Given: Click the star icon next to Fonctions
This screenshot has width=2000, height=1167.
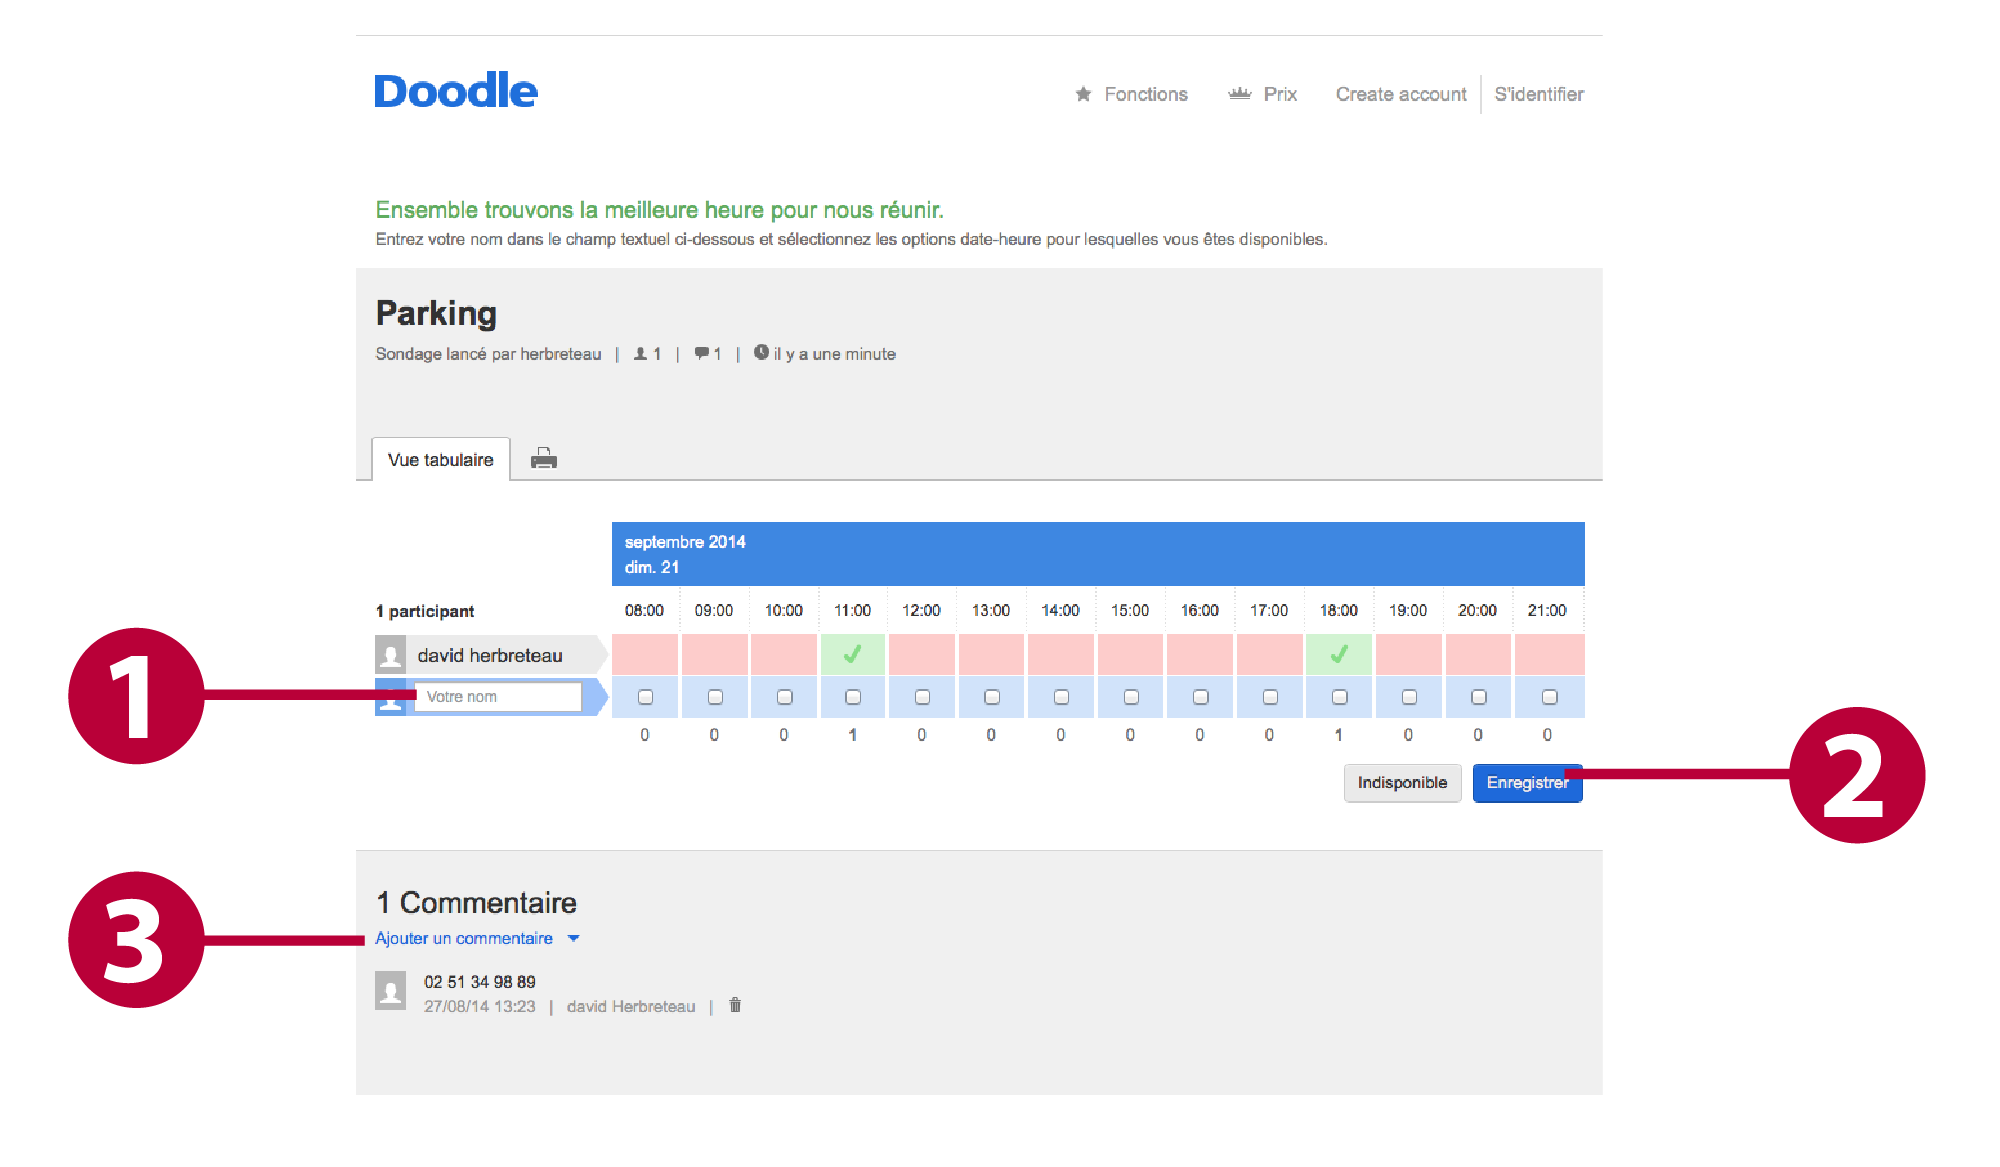Looking at the screenshot, I should [1083, 94].
